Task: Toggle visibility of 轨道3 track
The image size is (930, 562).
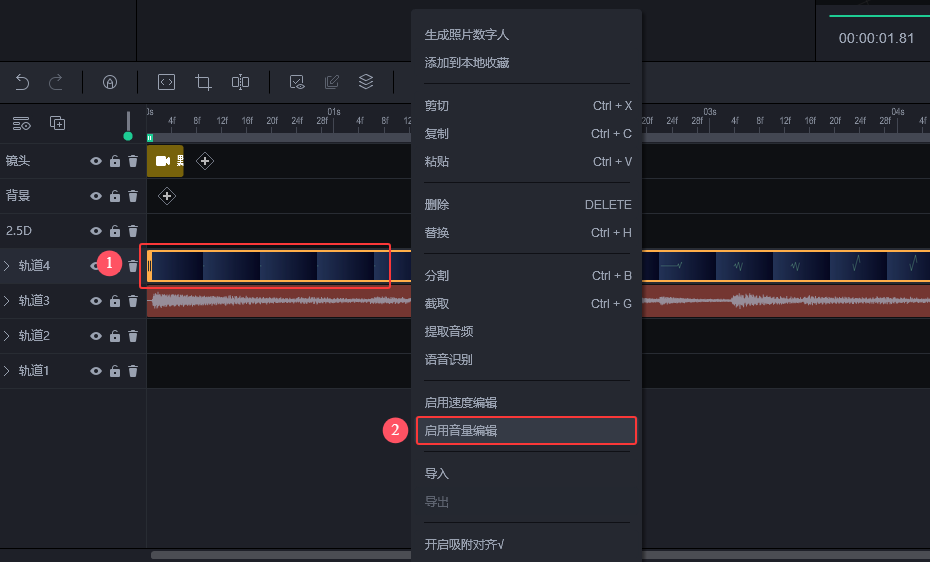Action: (96, 301)
